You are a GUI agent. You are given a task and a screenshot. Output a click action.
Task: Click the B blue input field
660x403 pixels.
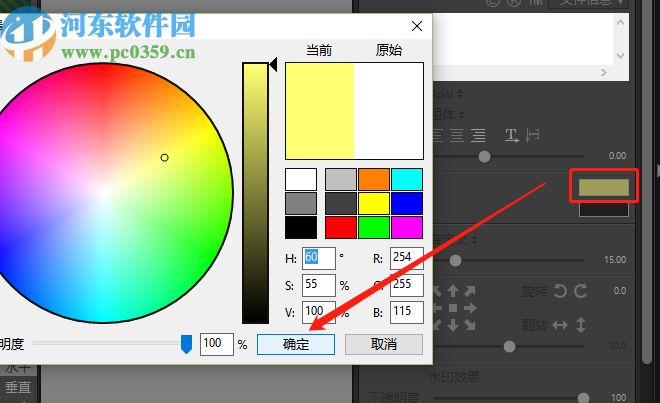point(407,312)
